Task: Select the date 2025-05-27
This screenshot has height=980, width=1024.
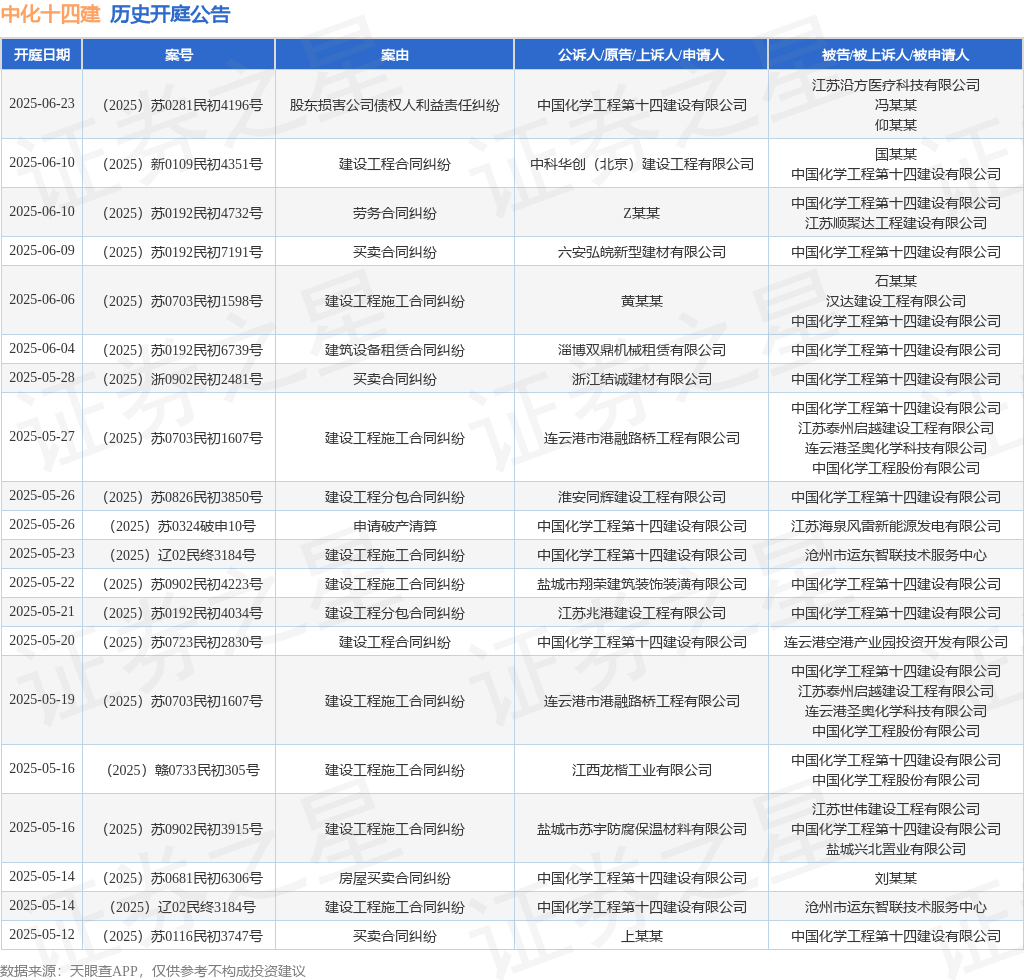Action: pyautogui.click(x=42, y=436)
